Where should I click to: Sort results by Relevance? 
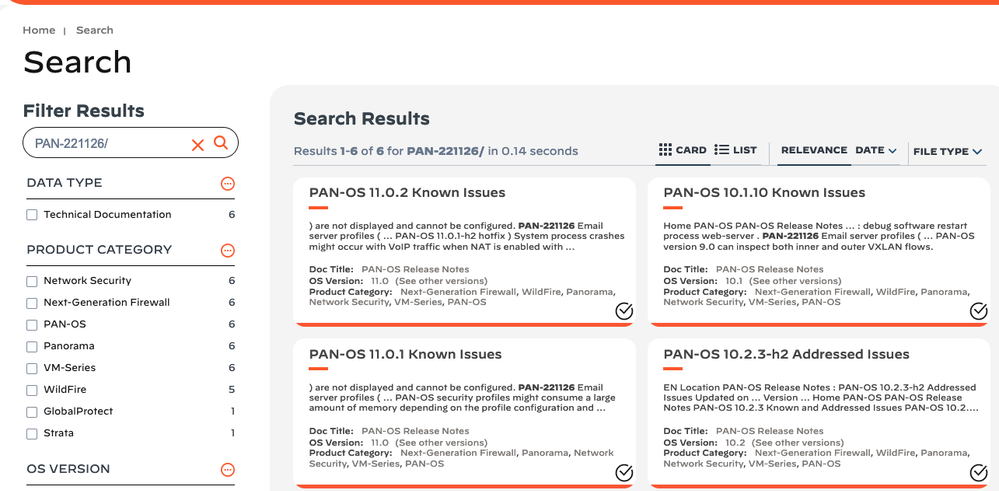[814, 150]
